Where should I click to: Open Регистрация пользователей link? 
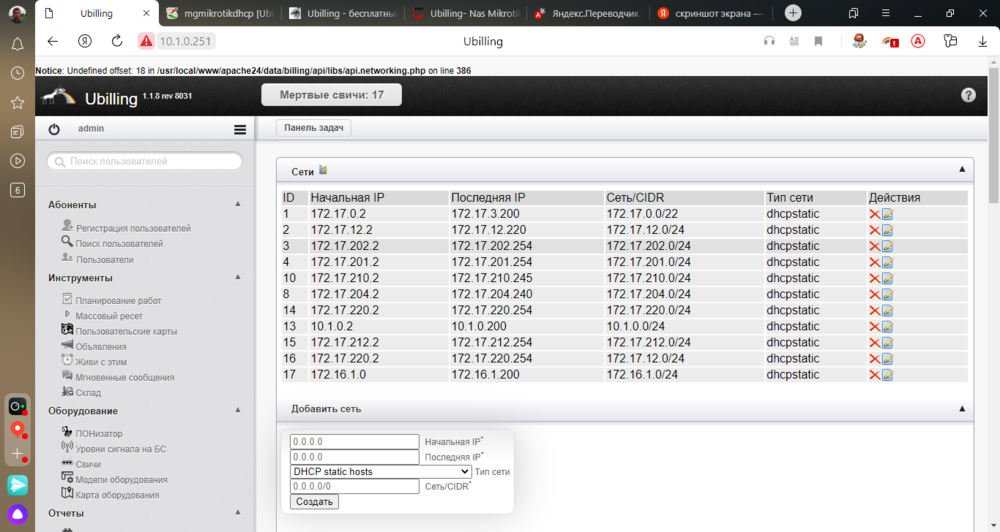[133, 228]
